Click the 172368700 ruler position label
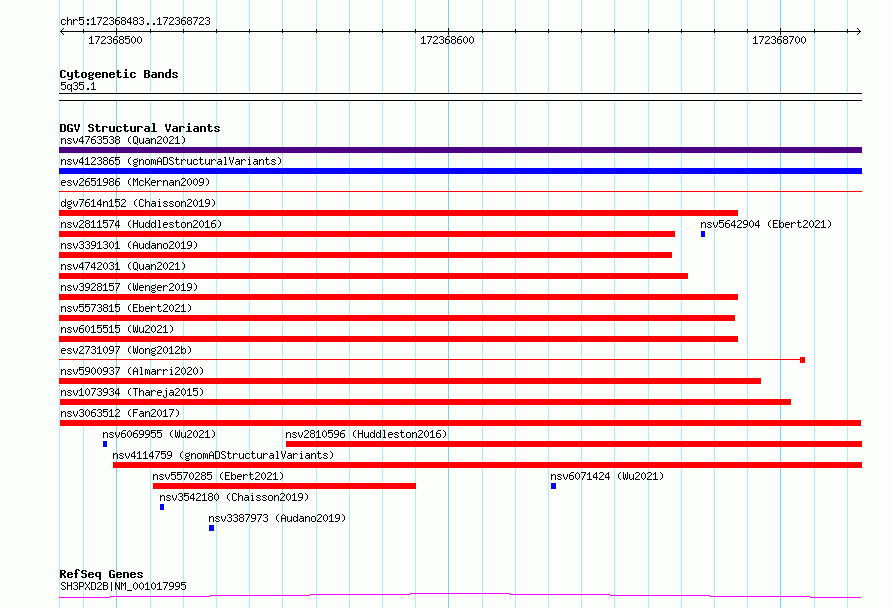The height and width of the screenshot is (608, 890). 779,40
